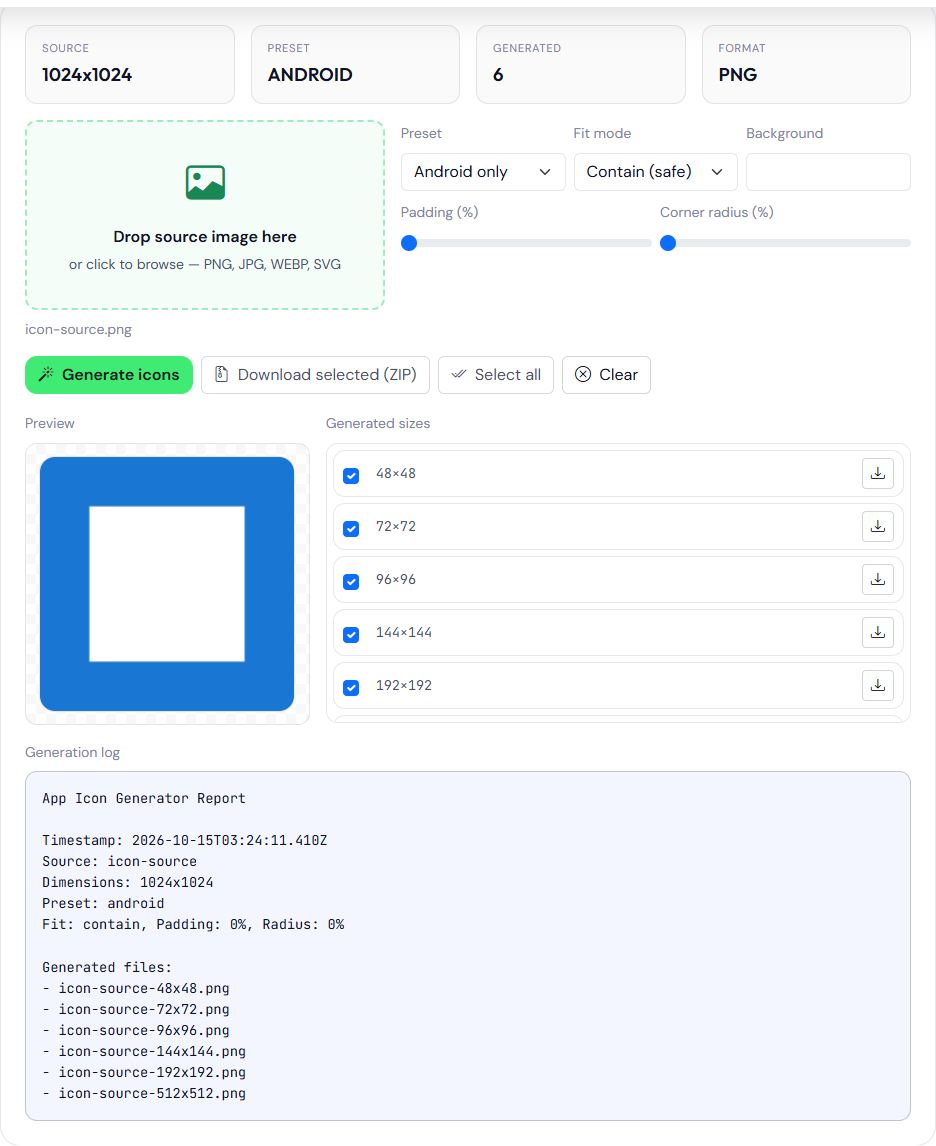Screen dimensions: 936x1146
Task: Download the 48×48 icon
Action: point(878,474)
